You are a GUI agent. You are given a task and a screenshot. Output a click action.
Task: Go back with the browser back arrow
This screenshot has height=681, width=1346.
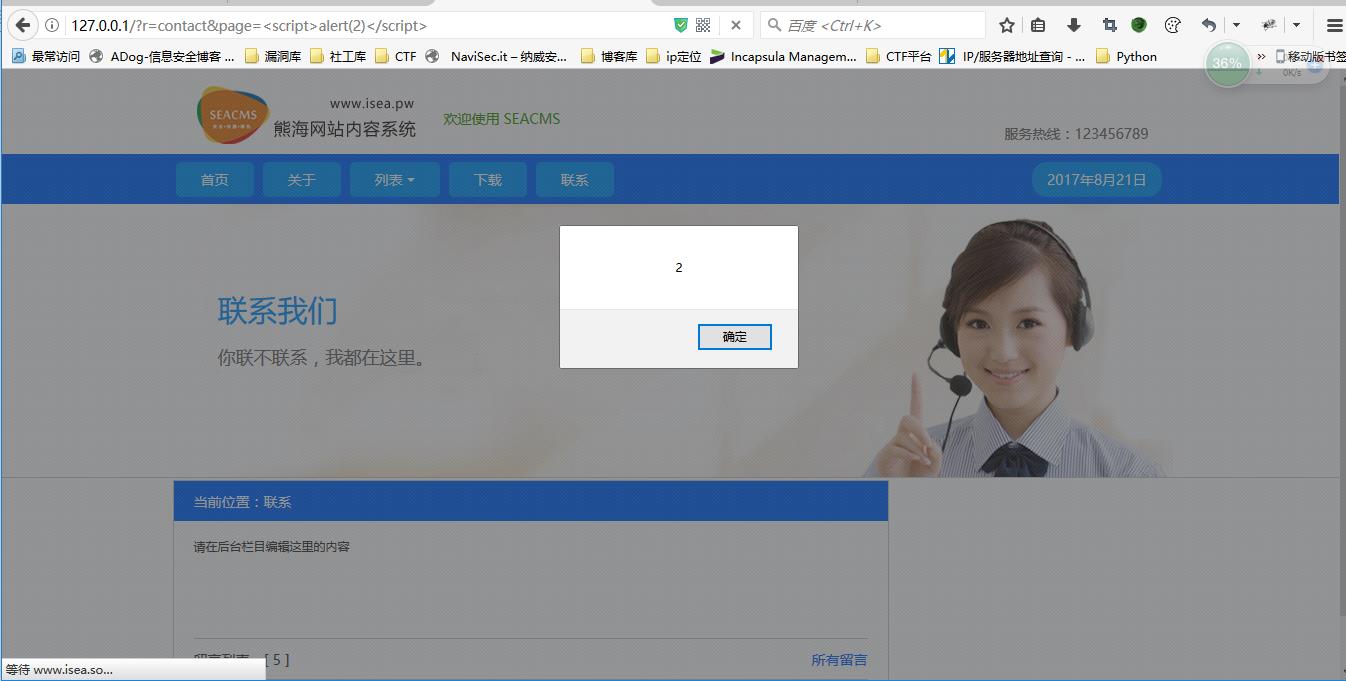point(22,25)
